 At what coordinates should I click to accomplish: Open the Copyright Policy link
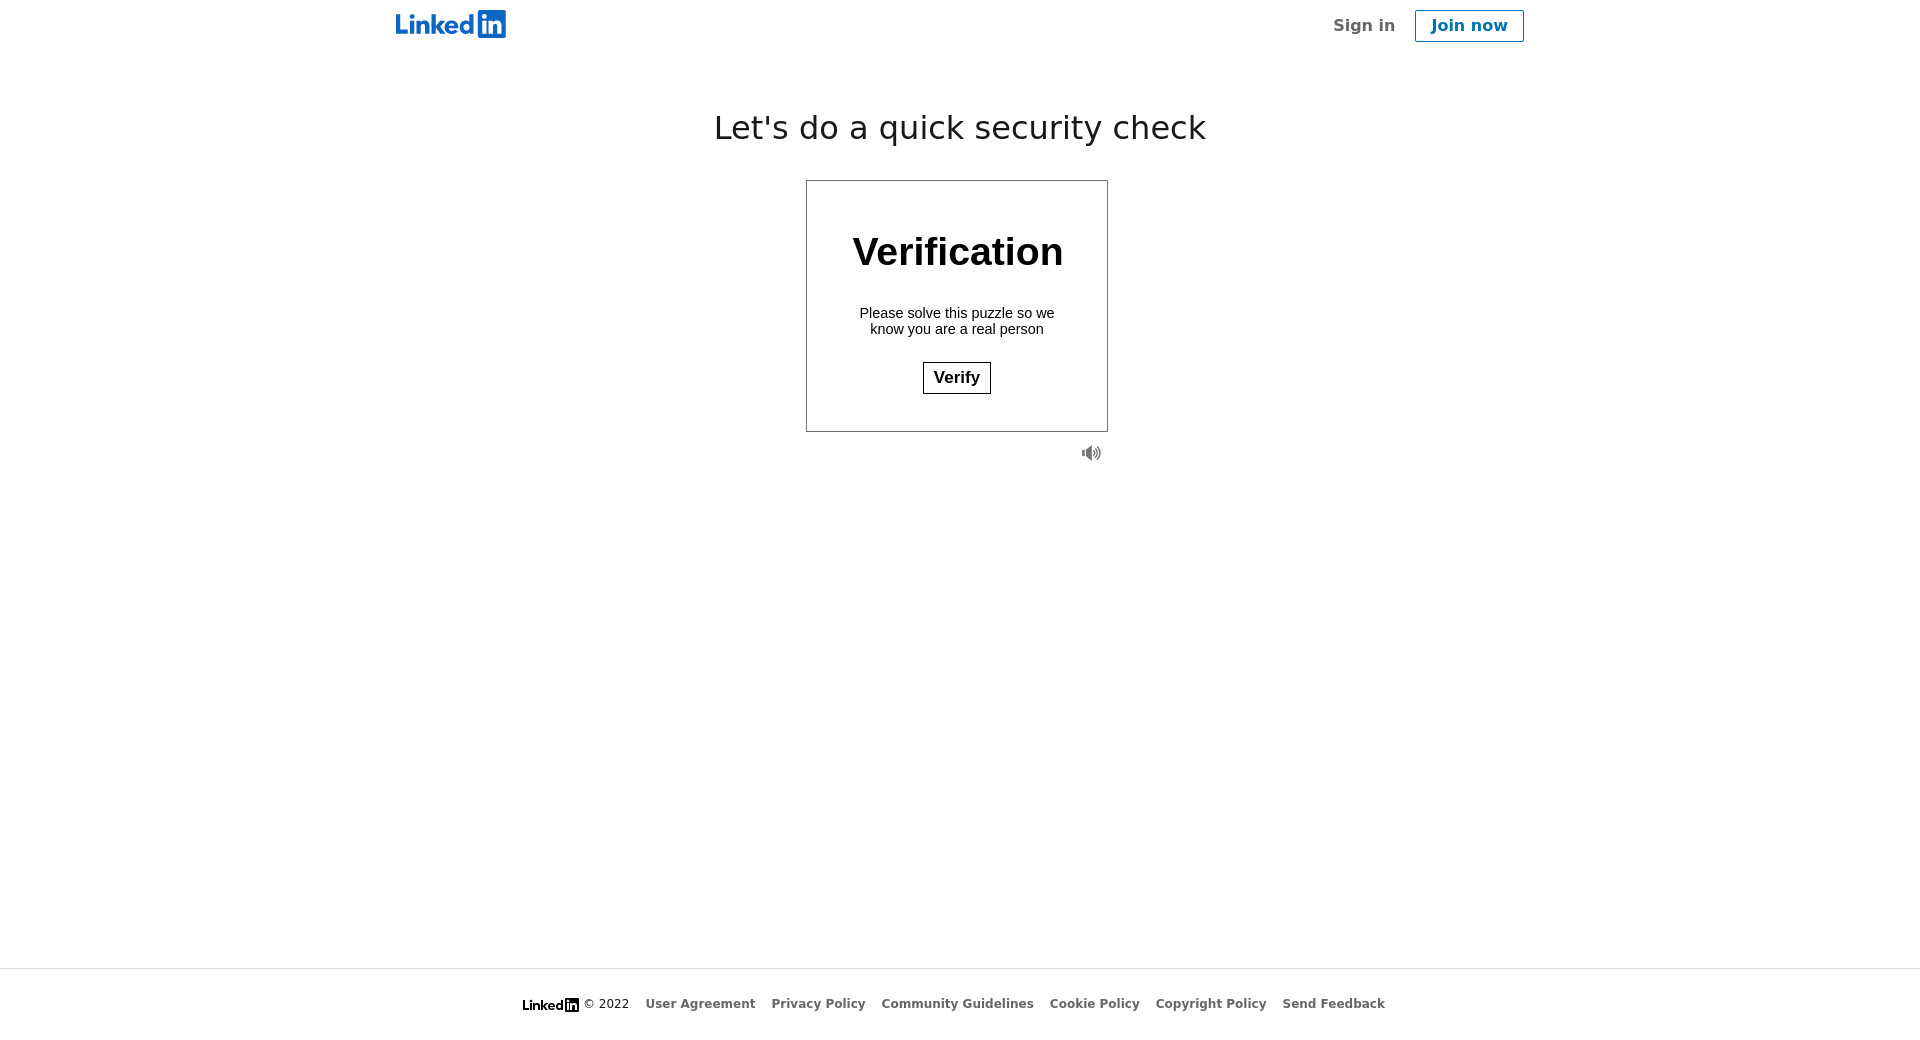coord(1210,1004)
